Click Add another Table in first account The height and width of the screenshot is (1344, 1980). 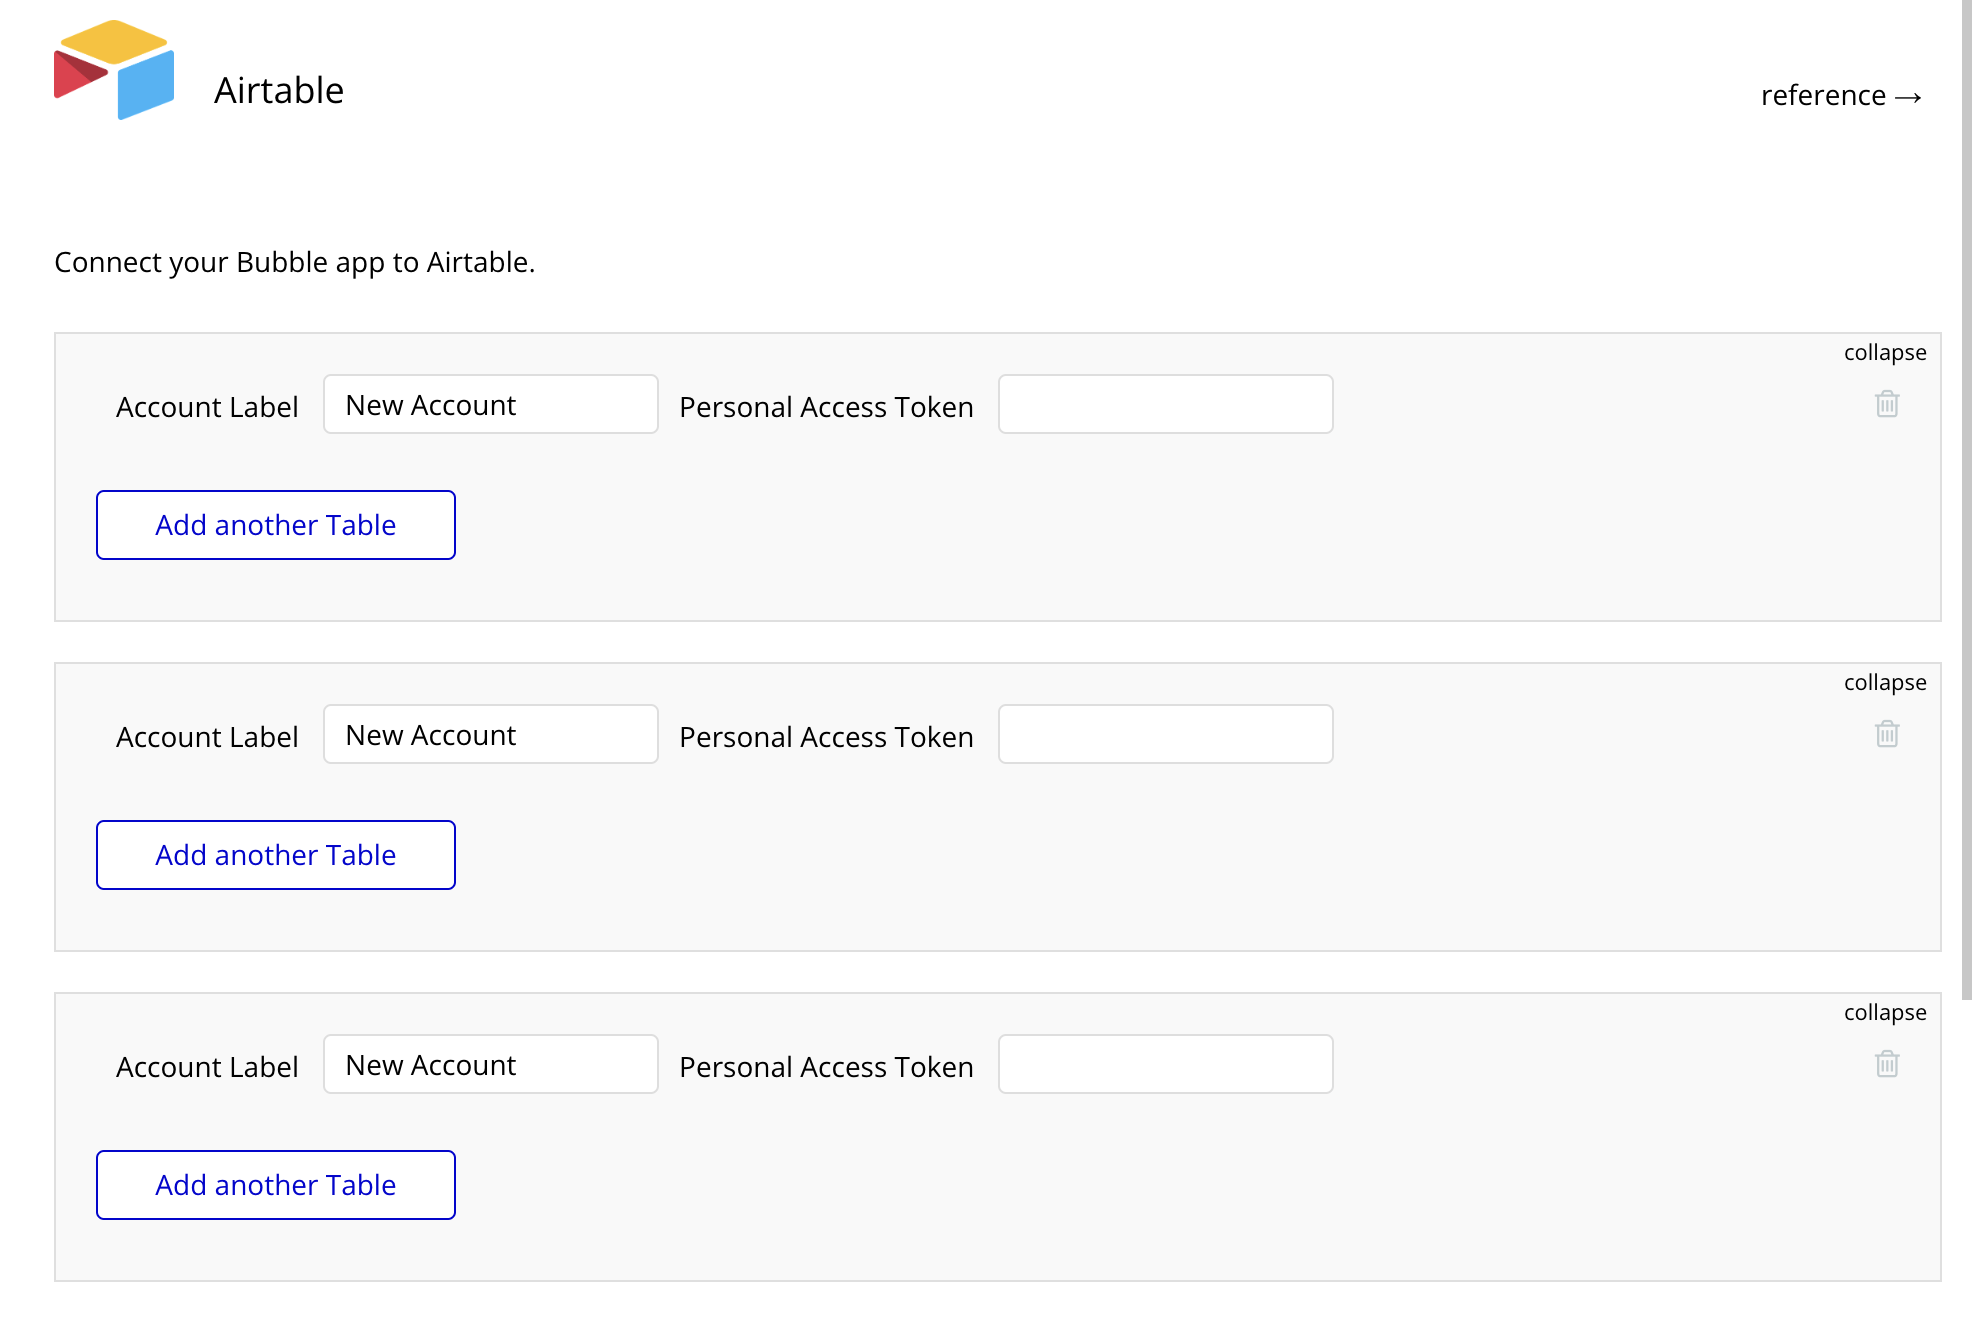[x=276, y=525]
